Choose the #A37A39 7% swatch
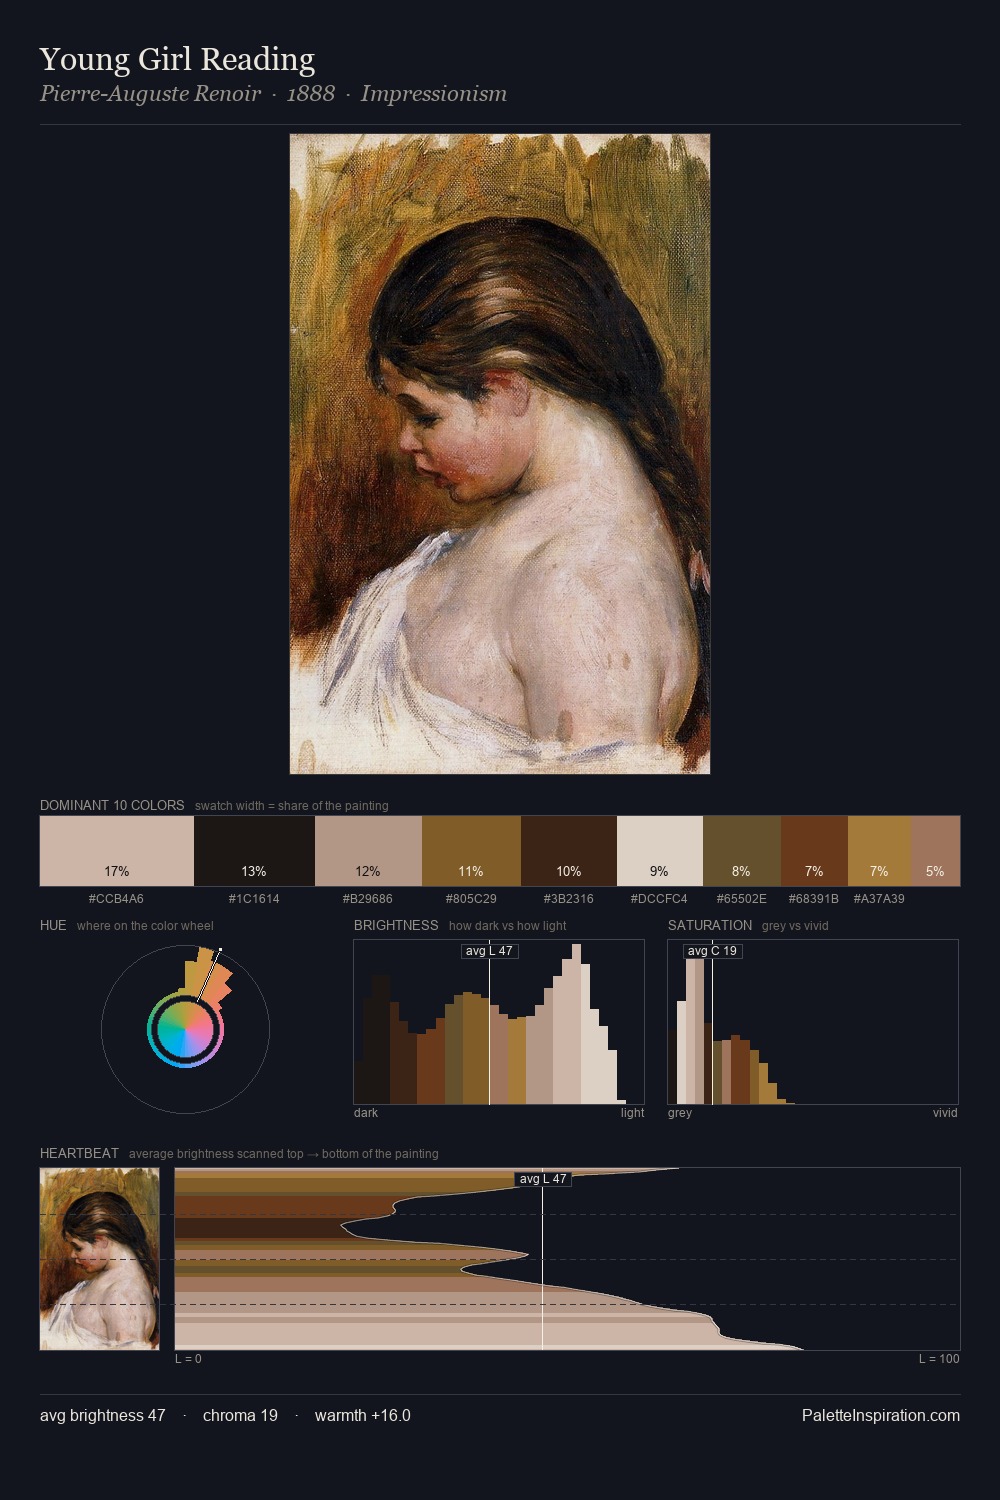Image resolution: width=1000 pixels, height=1500 pixels. pyautogui.click(x=879, y=851)
